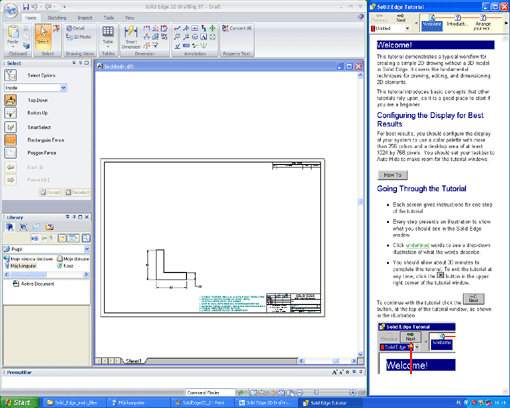Expand the Paste dropdown arrow
This screenshot has height=408, width=510.
click(x=13, y=47)
